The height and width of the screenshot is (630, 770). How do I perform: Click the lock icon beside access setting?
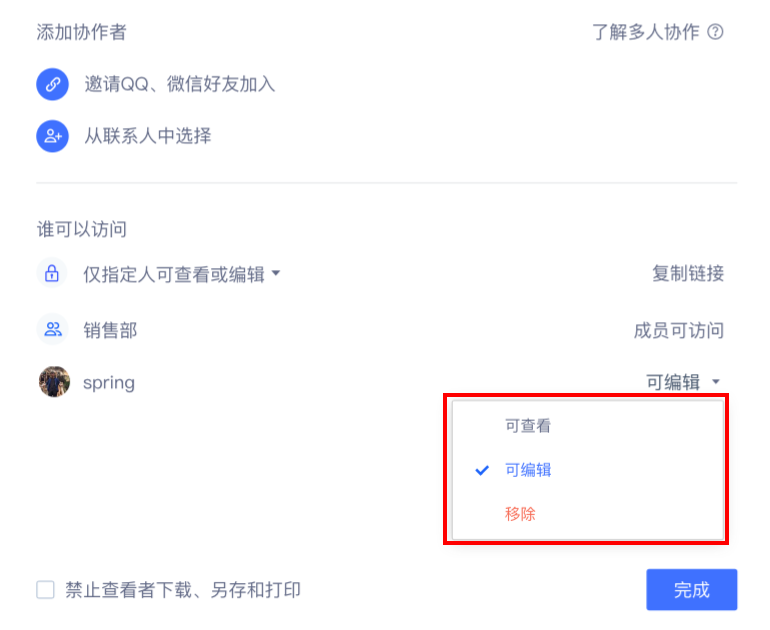pyautogui.click(x=52, y=273)
